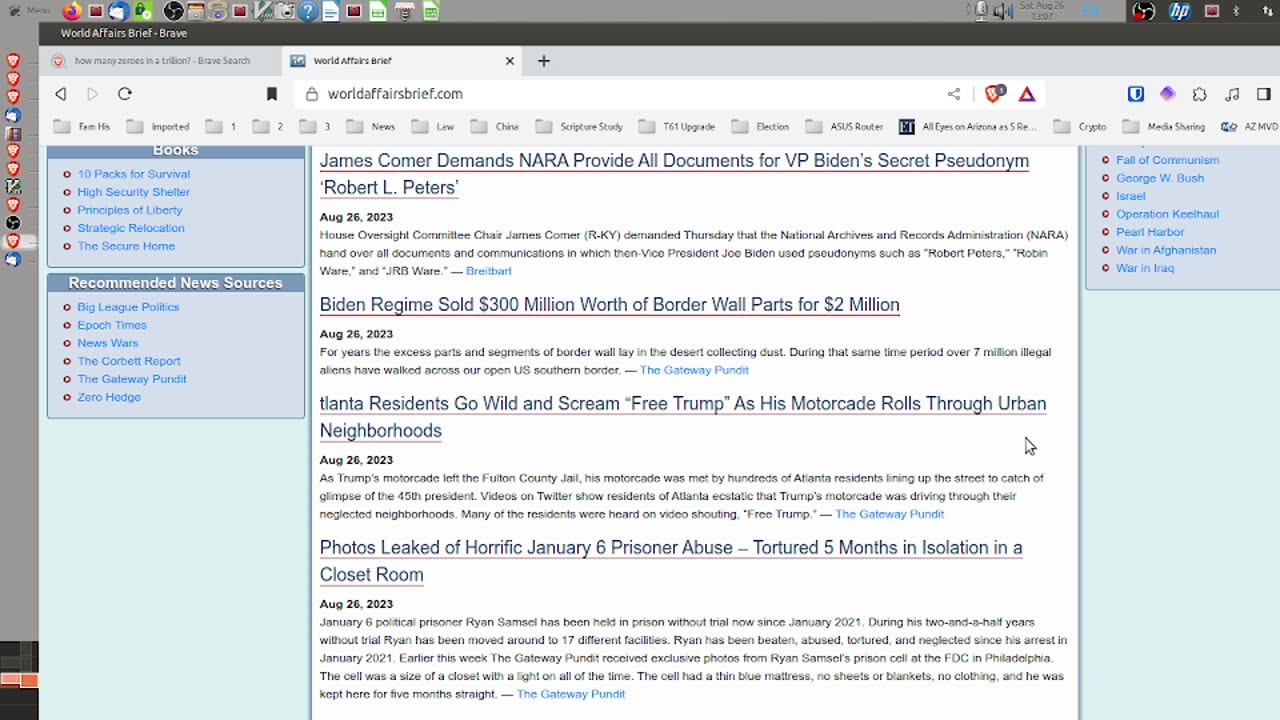Open the News bookmarks folder
The width and height of the screenshot is (1280, 720).
(x=370, y=127)
